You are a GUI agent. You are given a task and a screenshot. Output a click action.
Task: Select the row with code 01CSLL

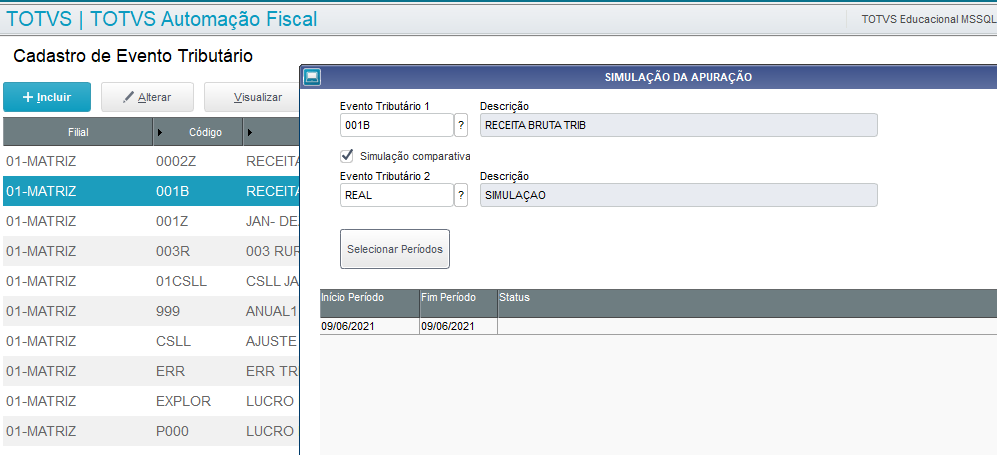(x=151, y=281)
